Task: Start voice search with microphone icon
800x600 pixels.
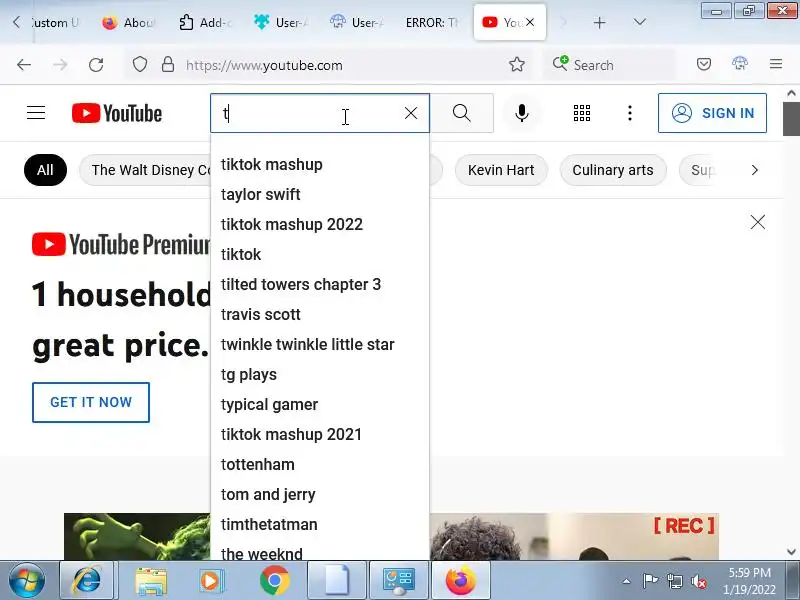Action: click(x=521, y=113)
